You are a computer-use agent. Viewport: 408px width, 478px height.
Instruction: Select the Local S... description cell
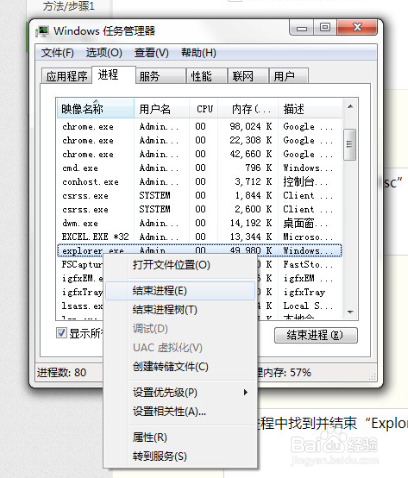tap(308, 306)
